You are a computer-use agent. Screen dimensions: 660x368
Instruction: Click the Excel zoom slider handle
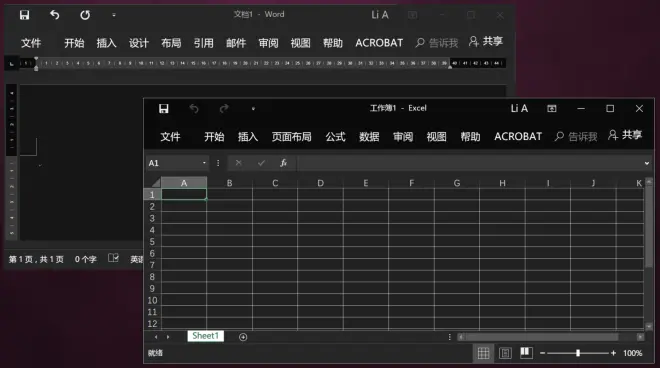pos(578,353)
